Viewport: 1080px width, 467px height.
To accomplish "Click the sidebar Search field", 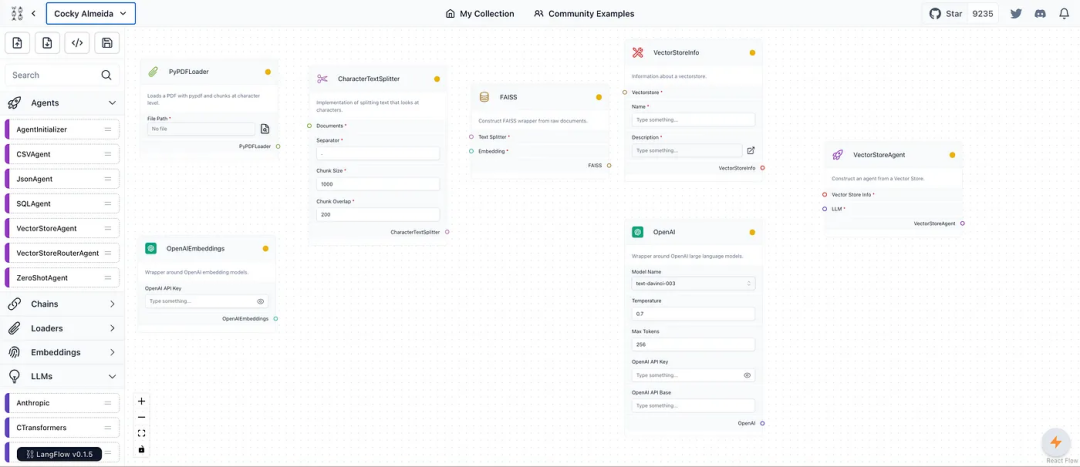I will [x=62, y=75].
